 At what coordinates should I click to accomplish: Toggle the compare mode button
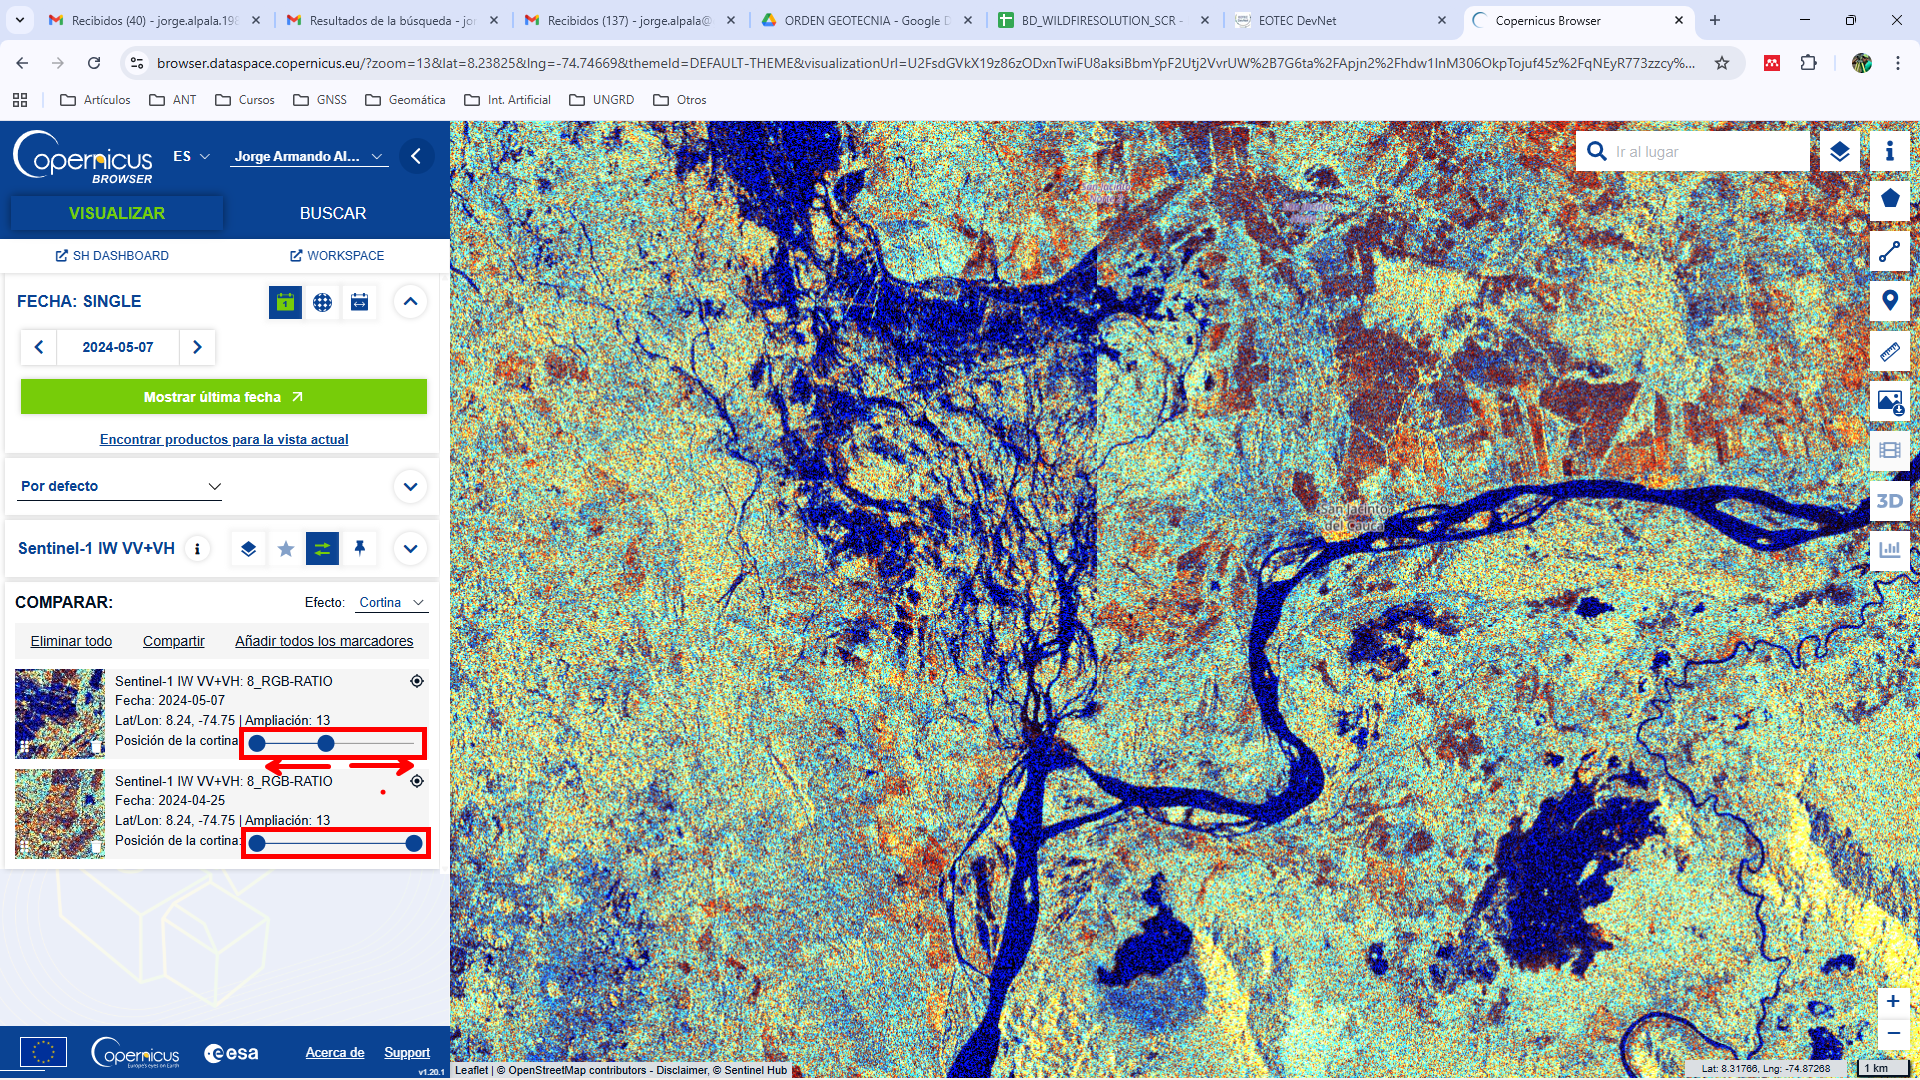coord(322,548)
